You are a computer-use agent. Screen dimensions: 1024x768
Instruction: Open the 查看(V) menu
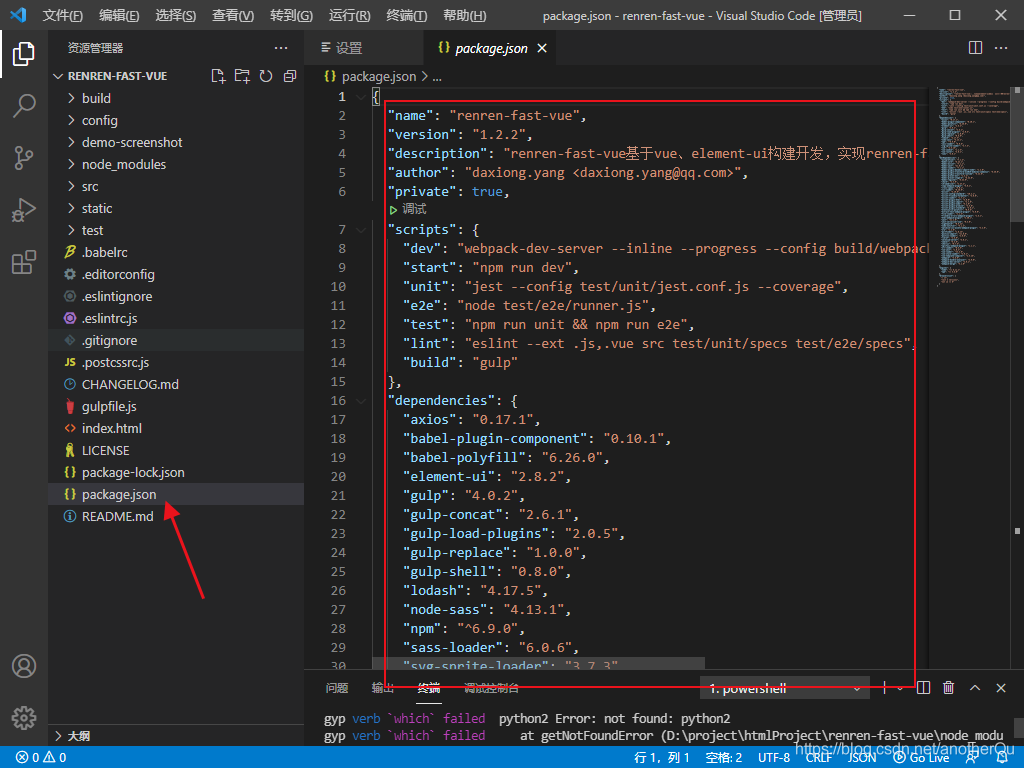[232, 15]
